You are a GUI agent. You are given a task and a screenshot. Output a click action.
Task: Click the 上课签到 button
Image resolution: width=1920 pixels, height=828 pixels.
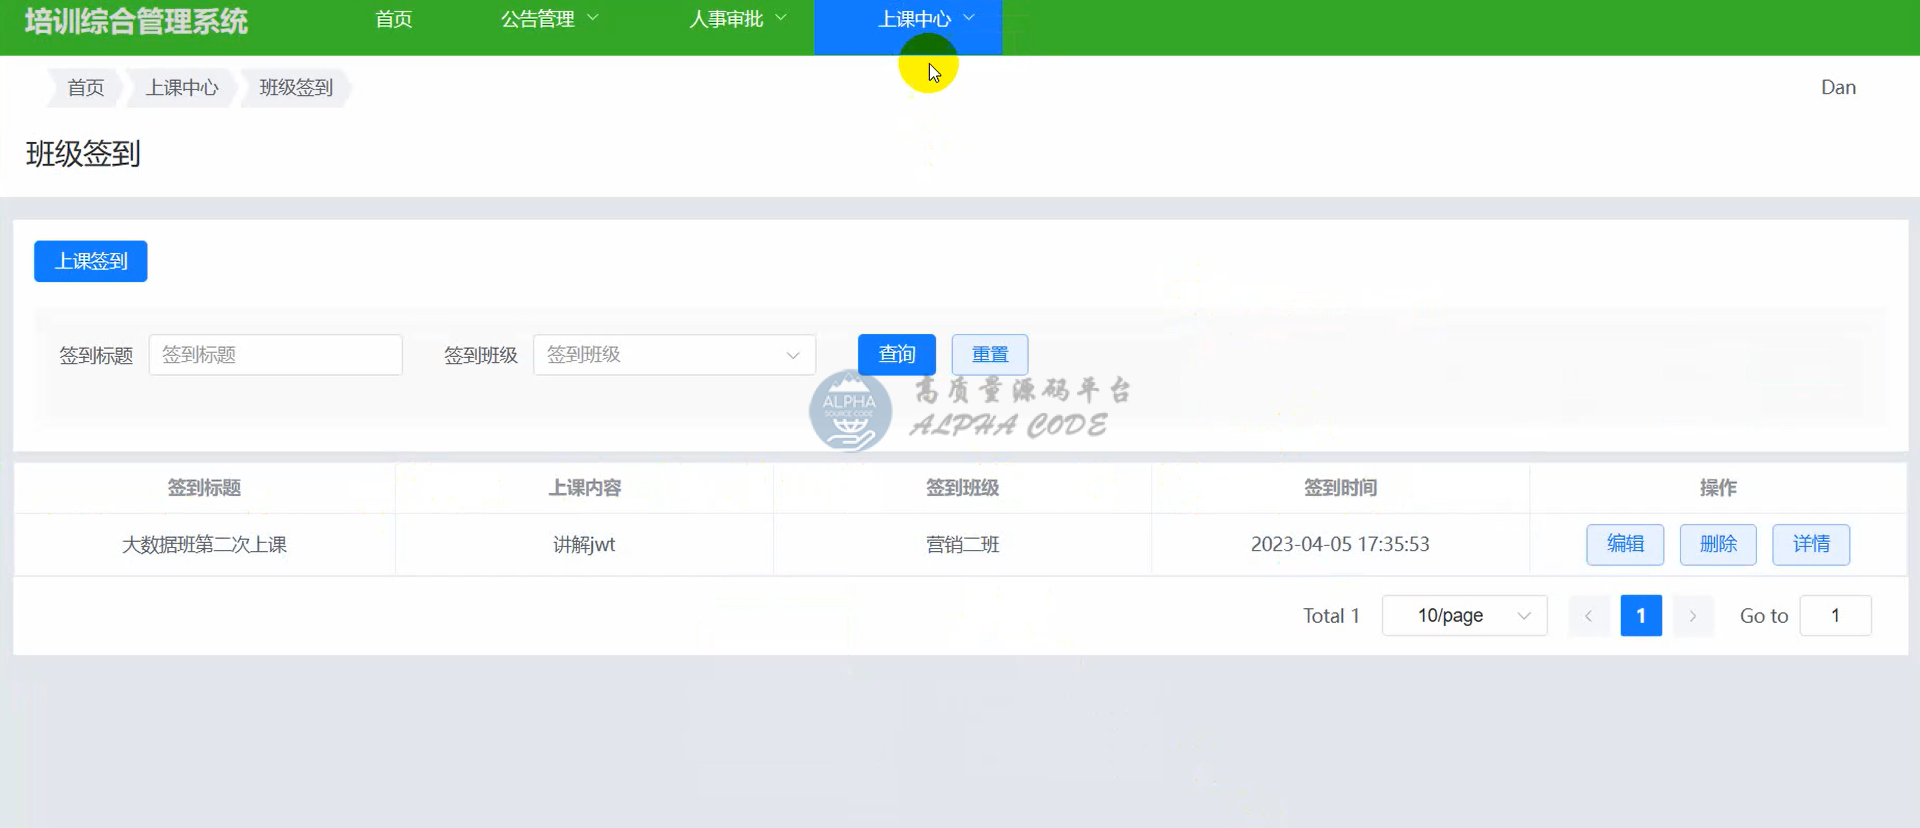point(91,261)
